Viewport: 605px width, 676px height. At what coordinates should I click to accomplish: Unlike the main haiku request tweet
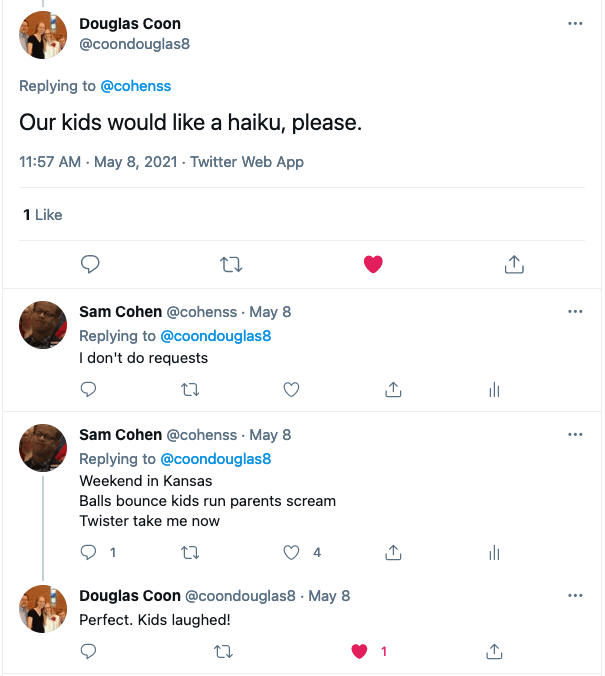tap(372, 265)
